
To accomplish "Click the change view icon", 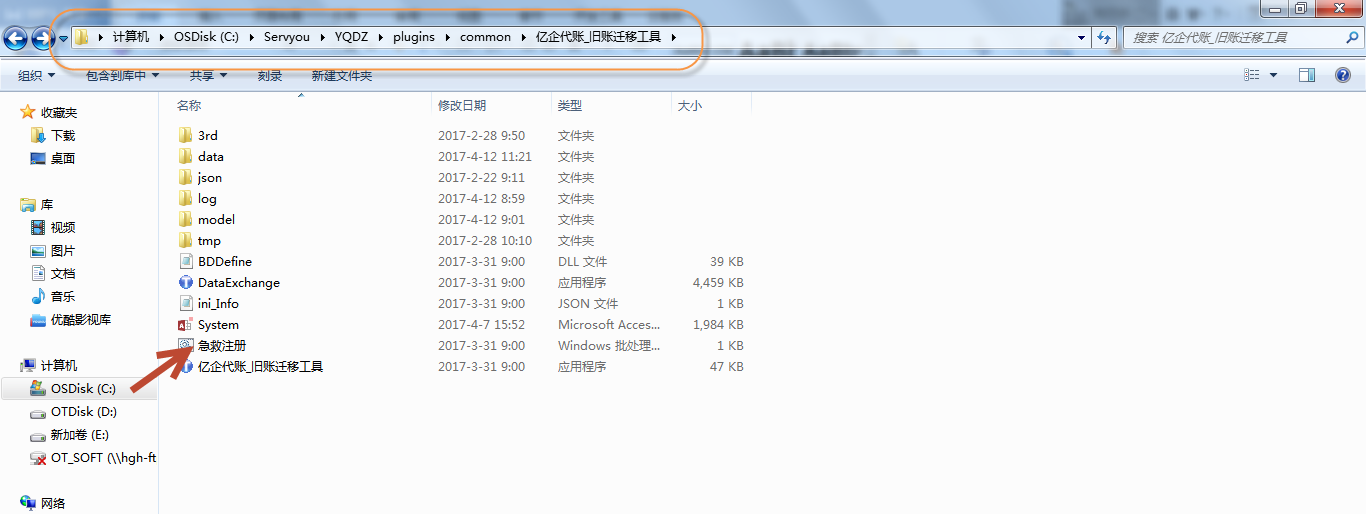I will (x=1251, y=75).
